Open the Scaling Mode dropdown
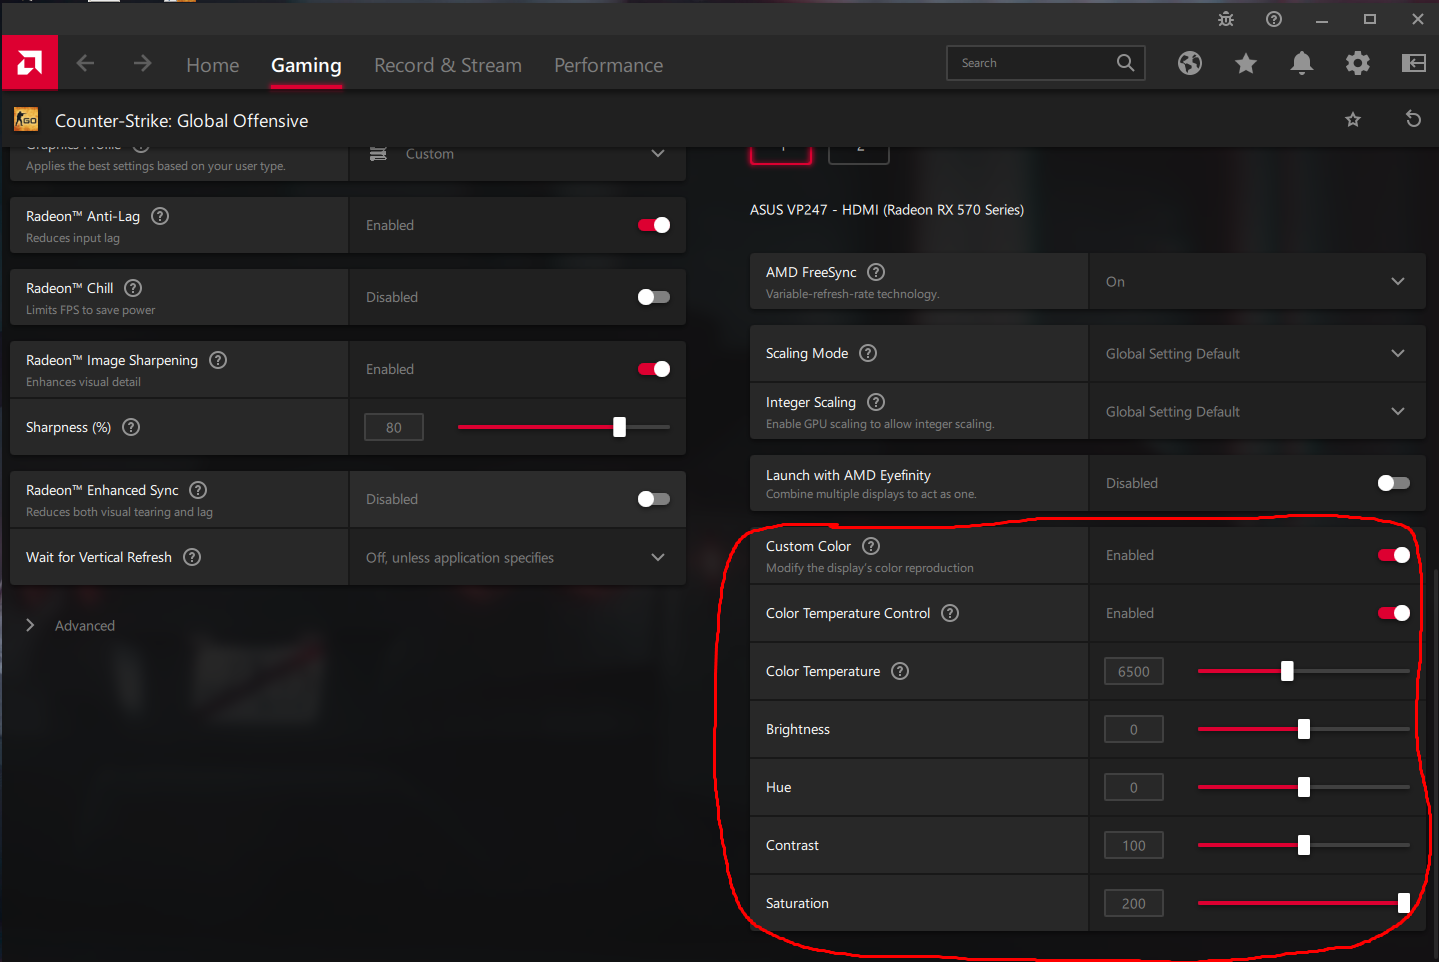 click(x=1257, y=353)
